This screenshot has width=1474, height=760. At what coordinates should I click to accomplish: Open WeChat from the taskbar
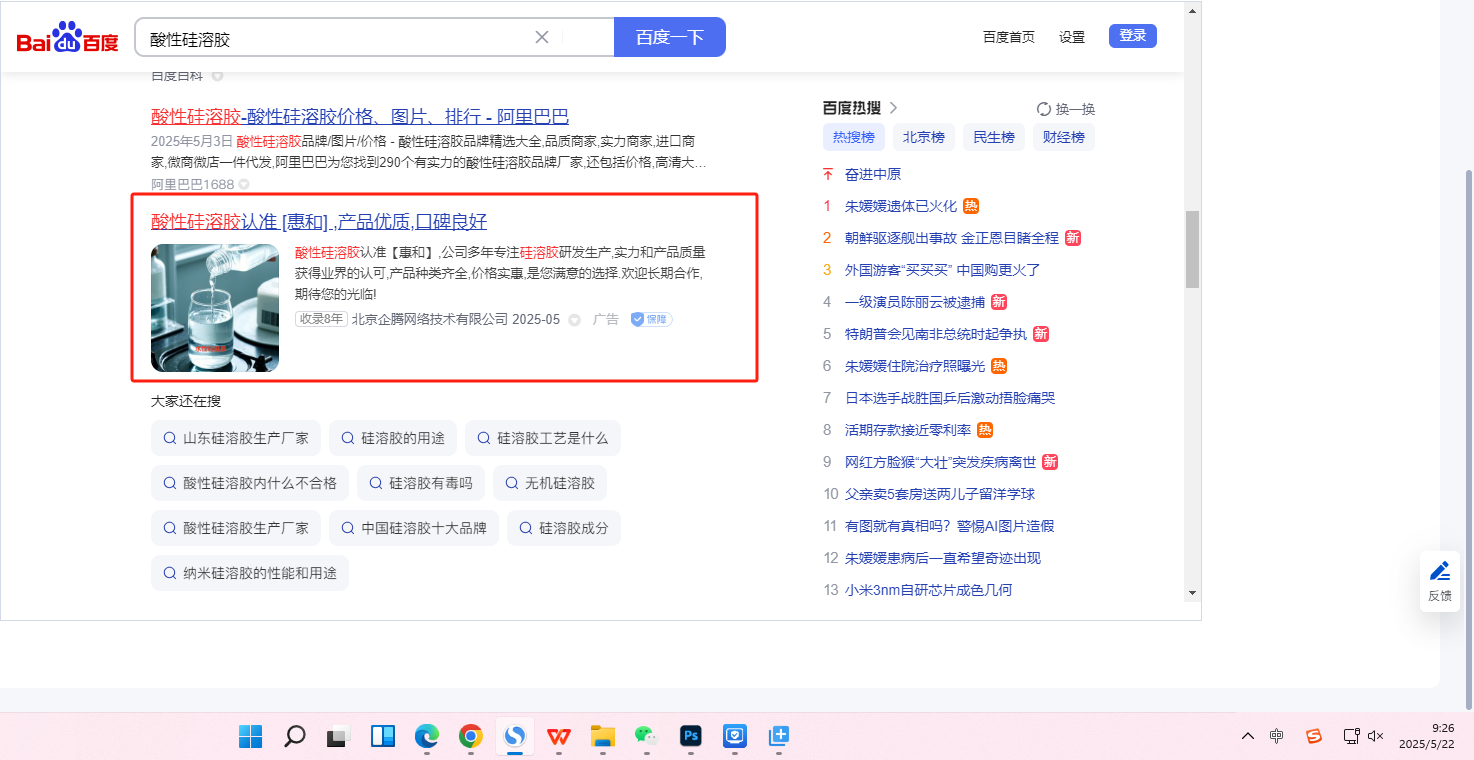[x=645, y=737]
